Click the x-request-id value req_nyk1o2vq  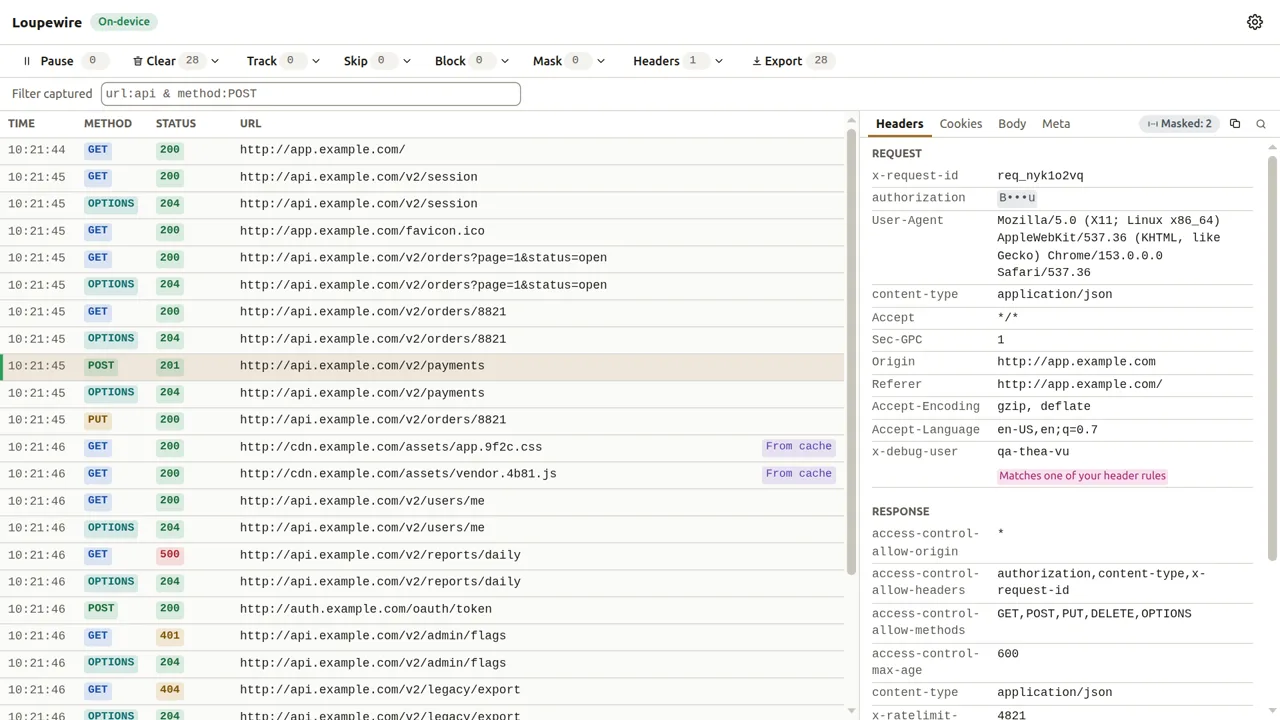tap(1040, 176)
